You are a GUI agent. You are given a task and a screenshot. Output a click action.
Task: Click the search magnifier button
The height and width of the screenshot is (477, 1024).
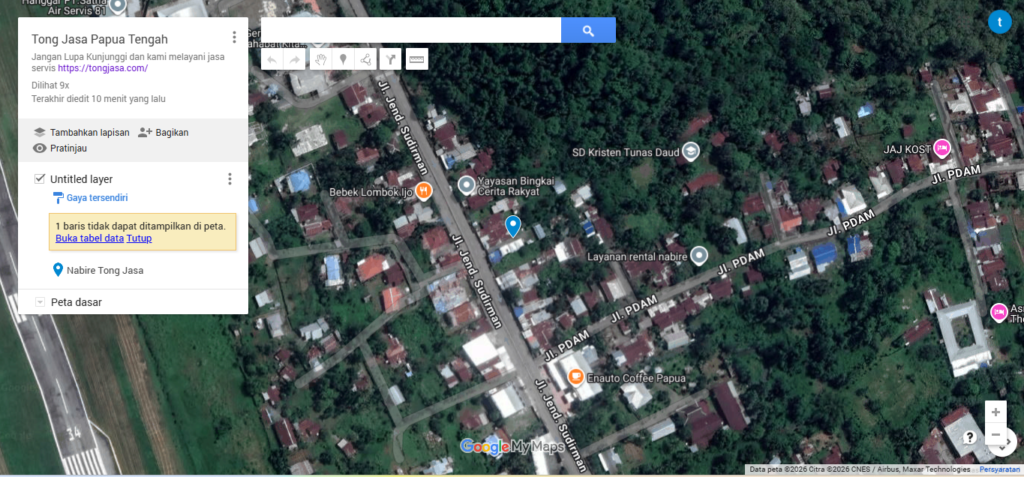(588, 30)
